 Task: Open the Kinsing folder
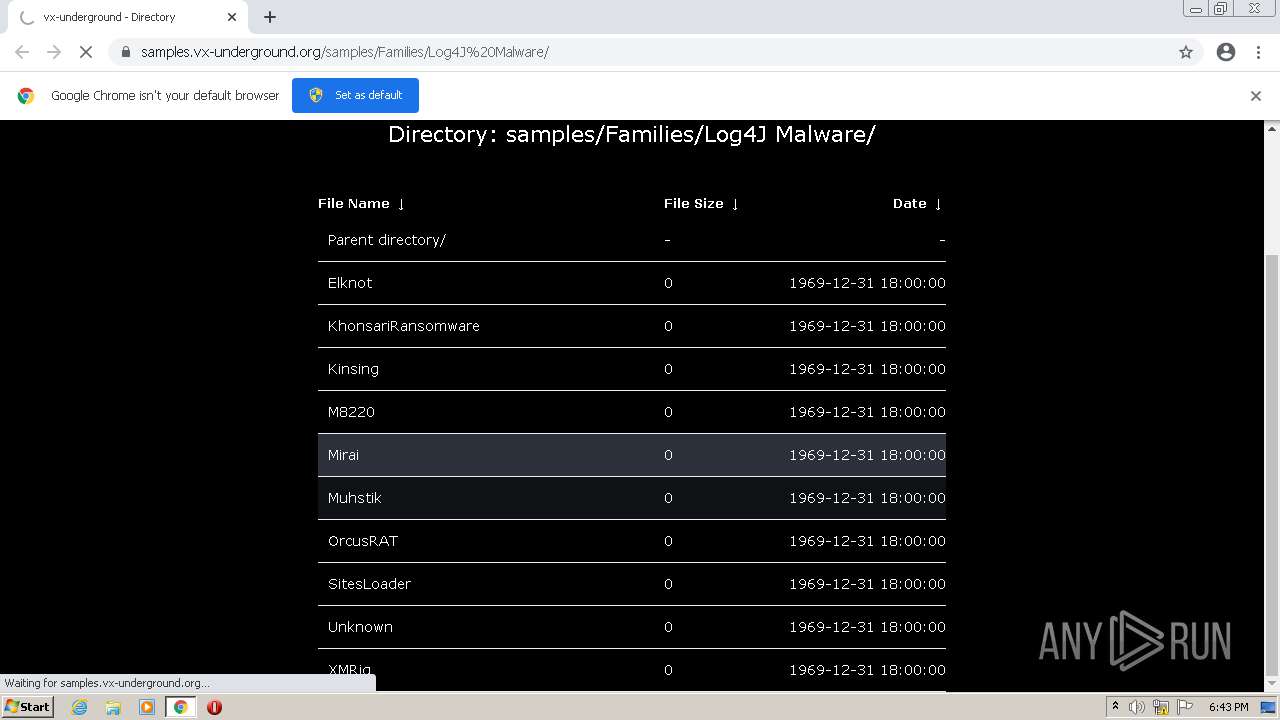[x=353, y=369]
